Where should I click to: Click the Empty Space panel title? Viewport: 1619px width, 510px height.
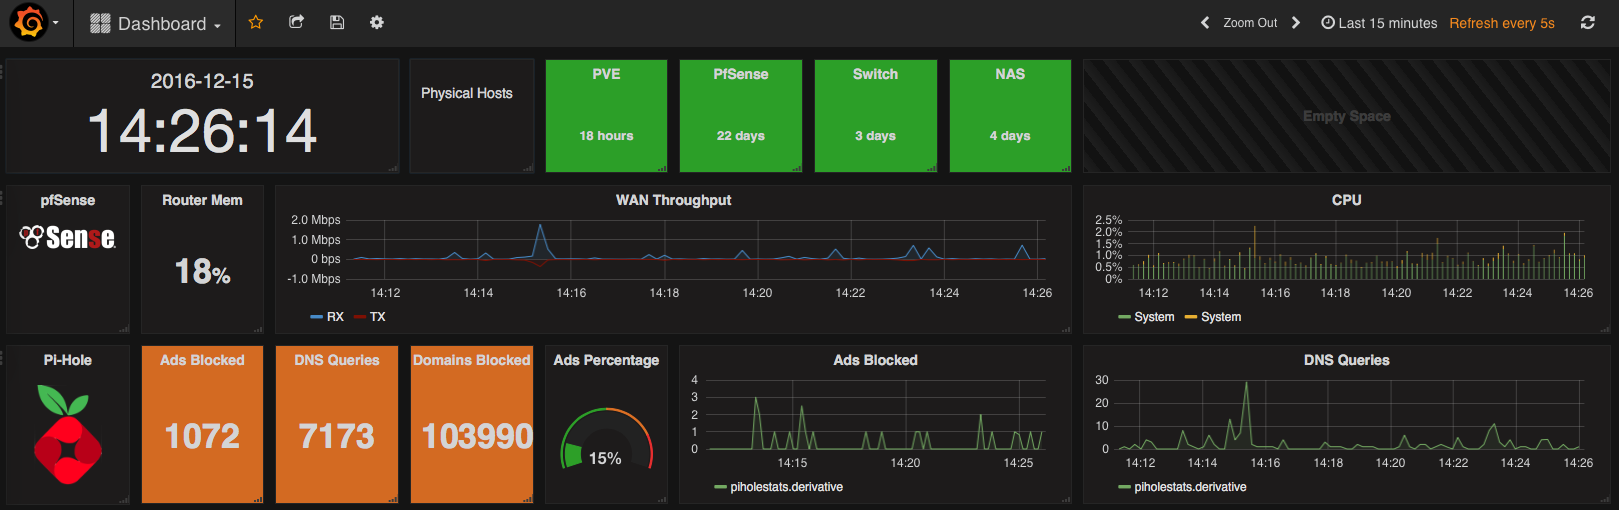1346,116
